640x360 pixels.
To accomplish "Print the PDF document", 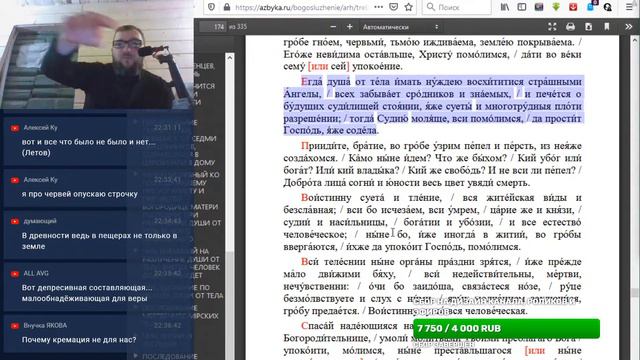I will click(x=571, y=27).
